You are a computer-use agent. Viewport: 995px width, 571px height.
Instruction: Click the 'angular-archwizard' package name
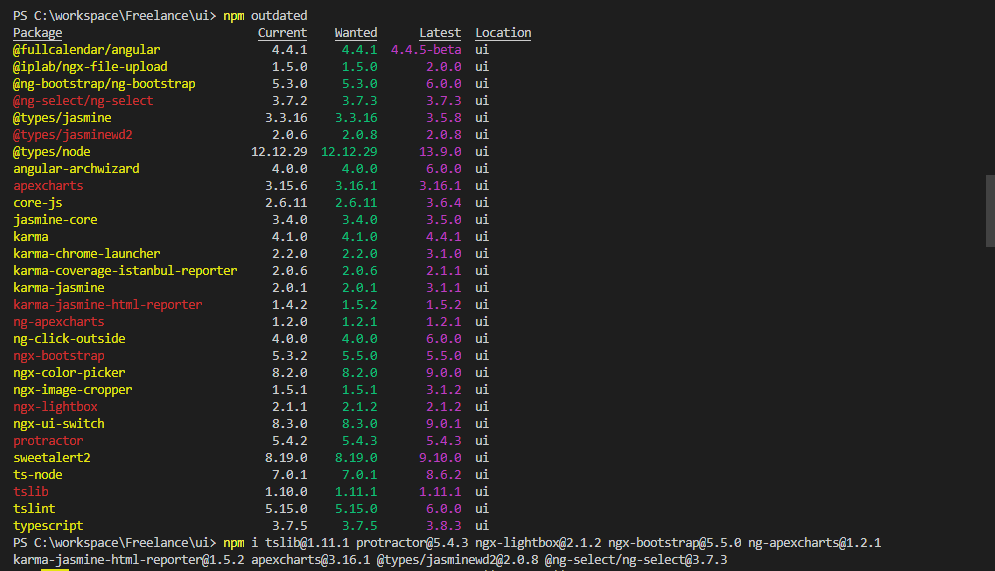pyautogui.click(x=76, y=169)
